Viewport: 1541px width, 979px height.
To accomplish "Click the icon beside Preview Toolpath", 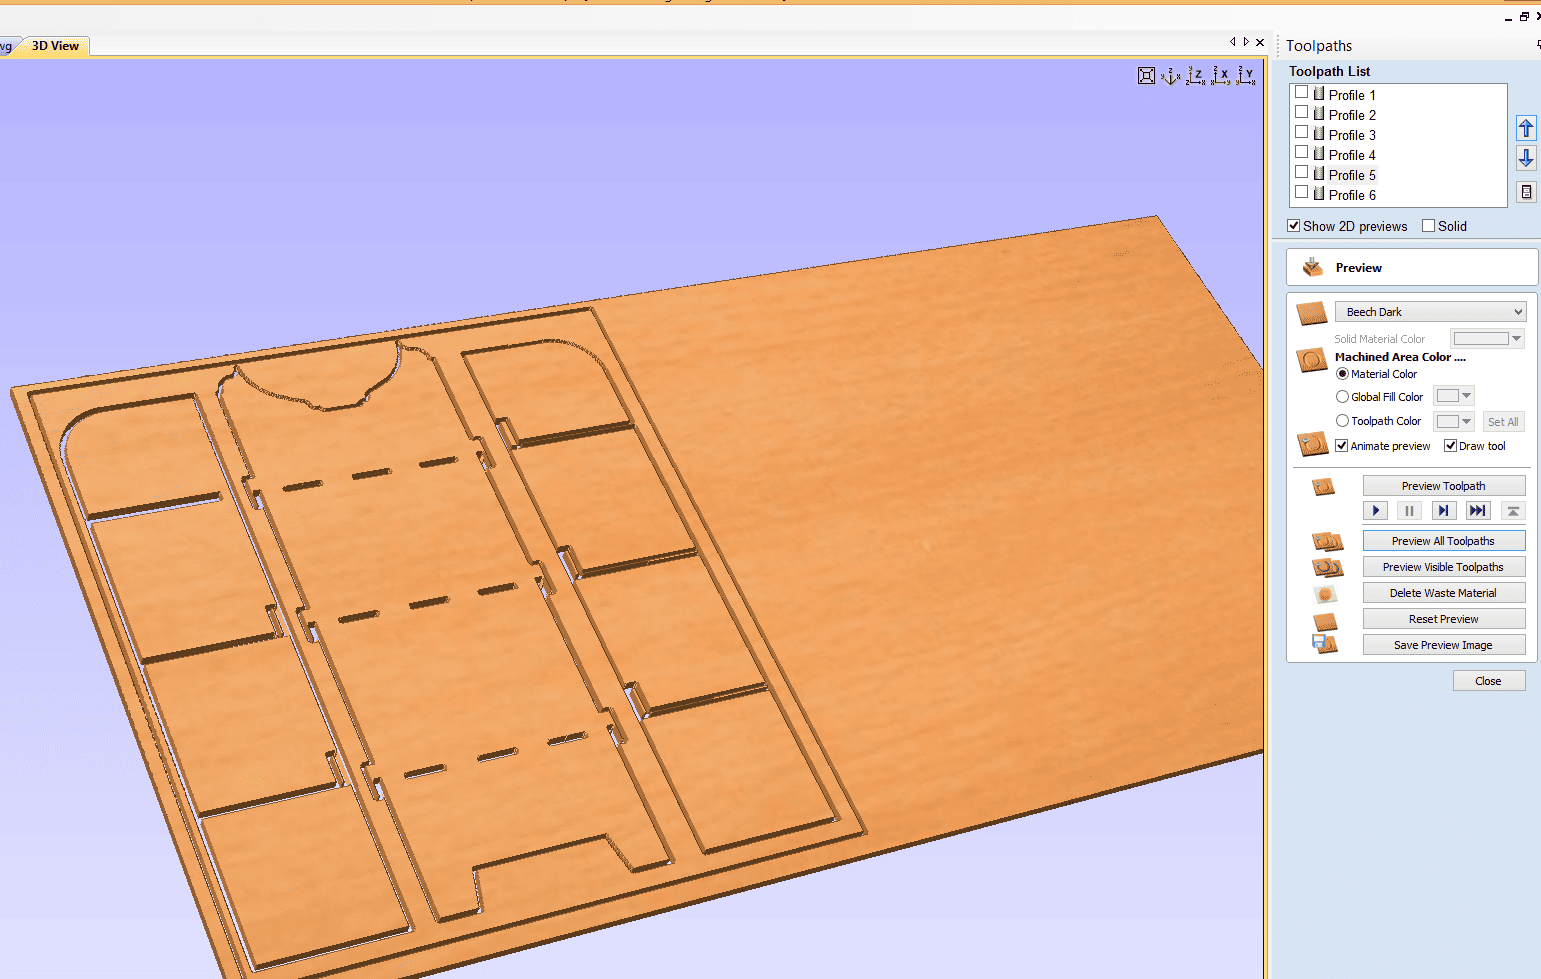I will click(x=1324, y=487).
